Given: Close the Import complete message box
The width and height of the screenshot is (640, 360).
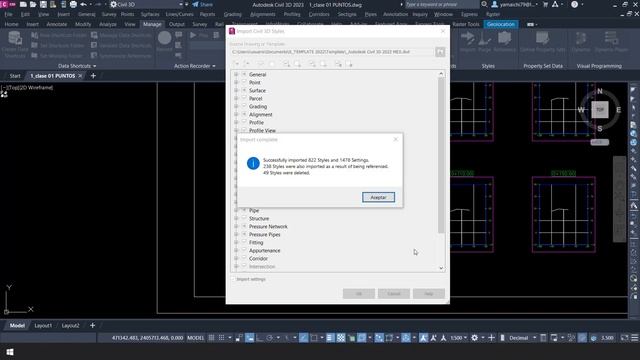Looking at the screenshot, I should point(396,139).
